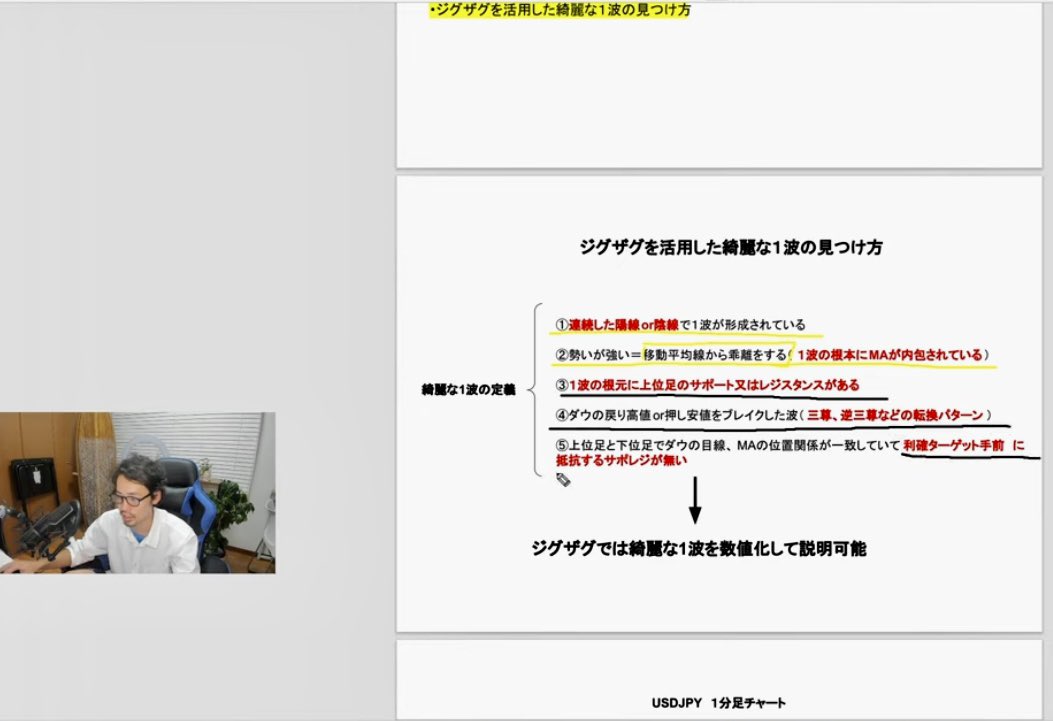Click the red text 三尊、逆三尊などの転換パターン
This screenshot has width=1053, height=721.
click(895, 416)
